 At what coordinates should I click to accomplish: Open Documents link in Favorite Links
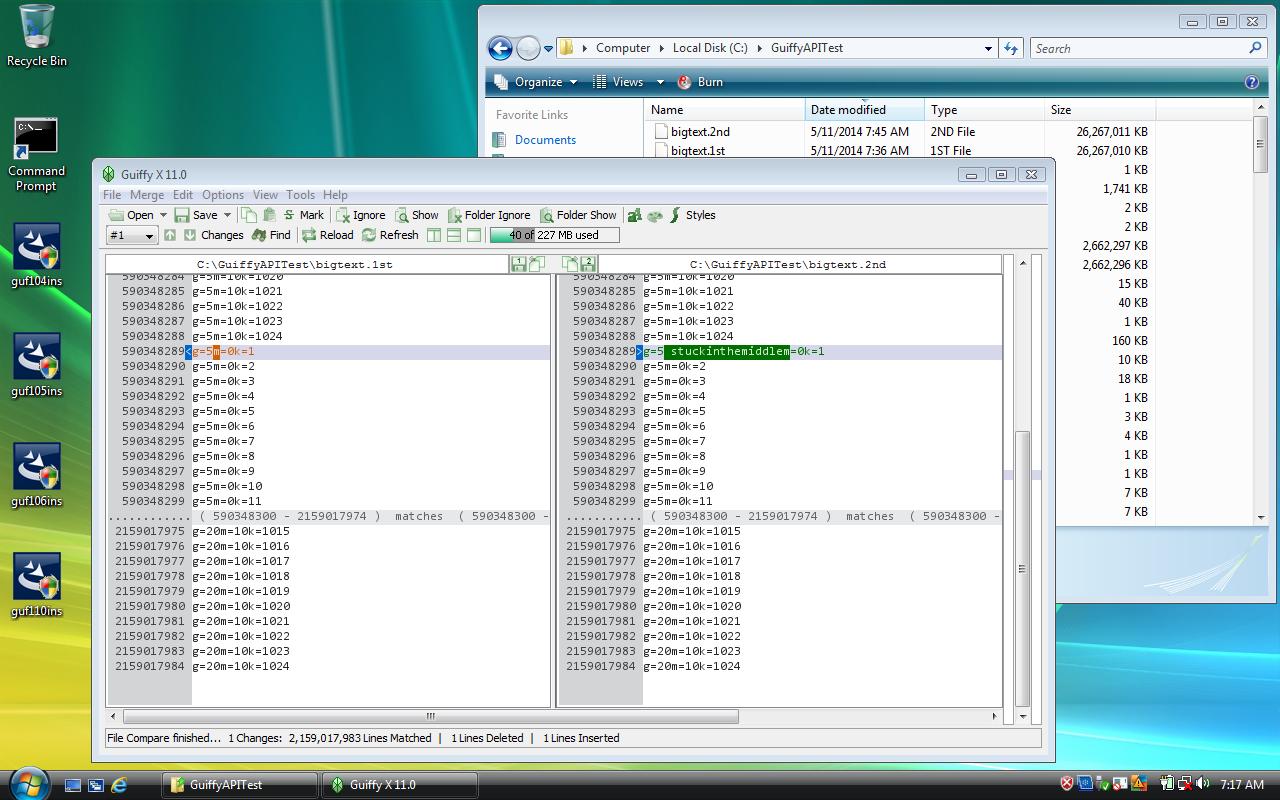pos(545,140)
